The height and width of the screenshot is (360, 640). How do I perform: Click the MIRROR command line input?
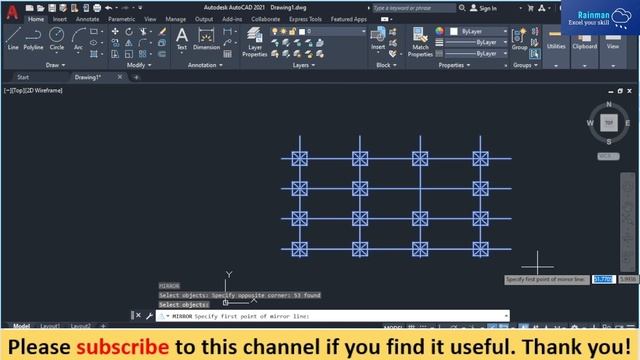[x=333, y=316]
